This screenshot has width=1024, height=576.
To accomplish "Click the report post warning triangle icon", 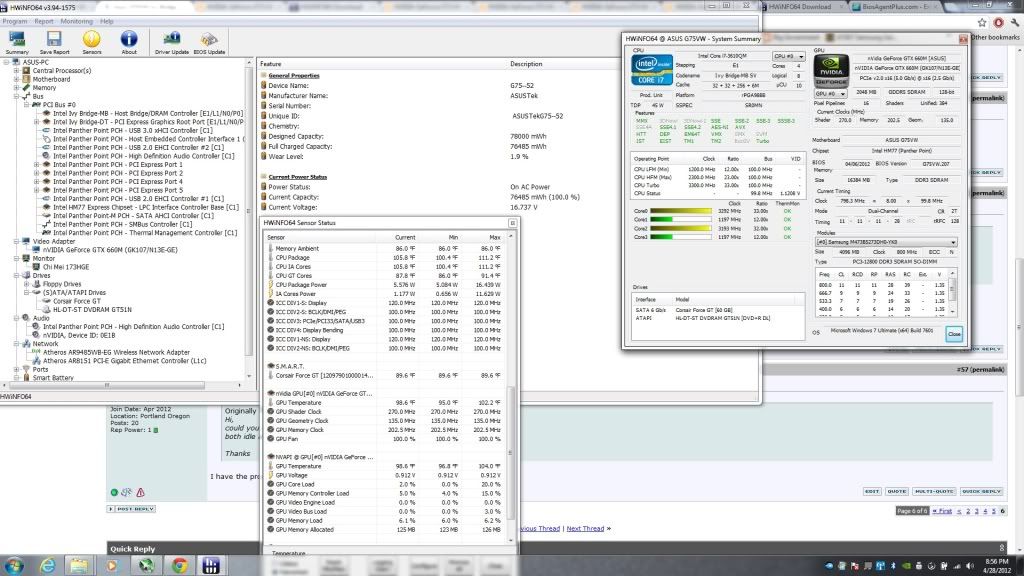I will click(140, 492).
